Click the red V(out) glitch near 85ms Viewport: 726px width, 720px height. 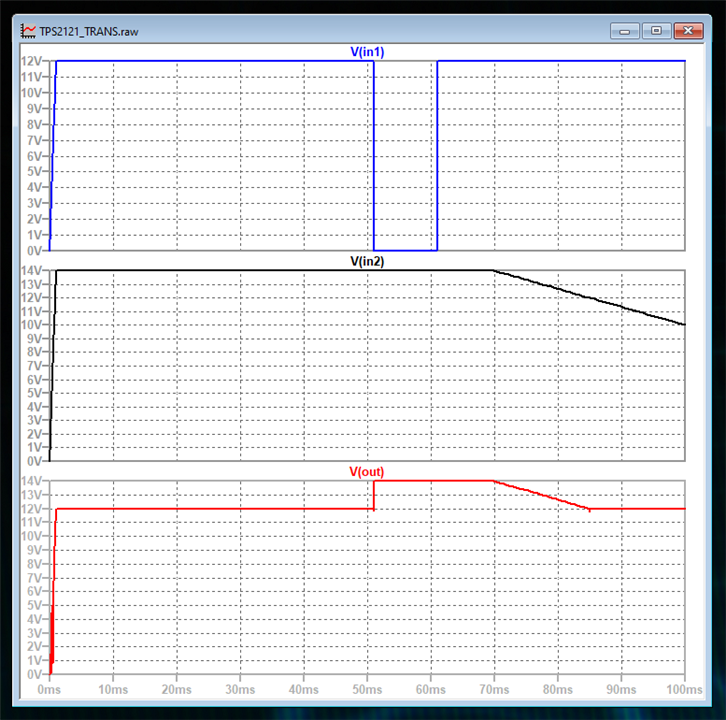pyautogui.click(x=589, y=510)
